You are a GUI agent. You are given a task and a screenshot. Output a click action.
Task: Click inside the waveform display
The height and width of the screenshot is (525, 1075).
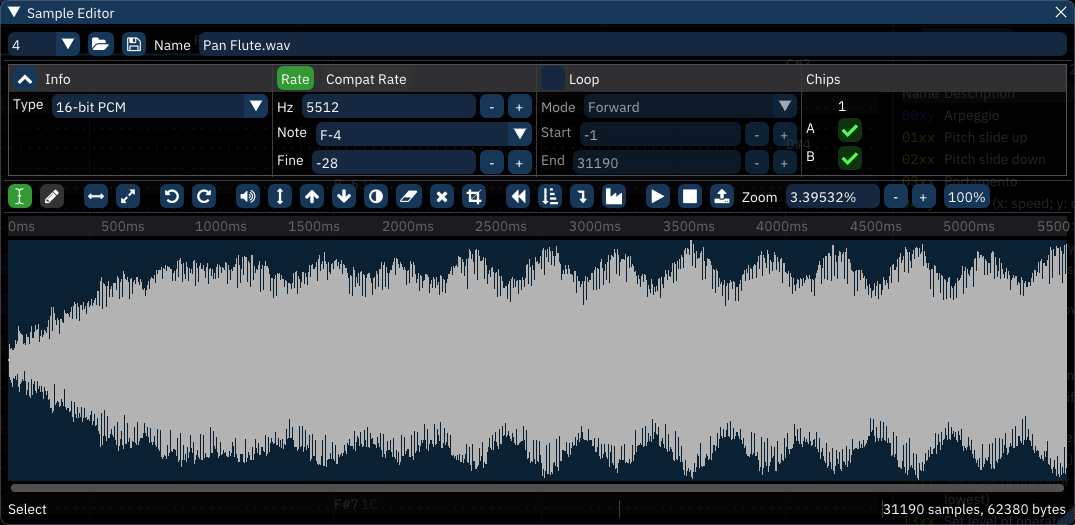click(538, 360)
